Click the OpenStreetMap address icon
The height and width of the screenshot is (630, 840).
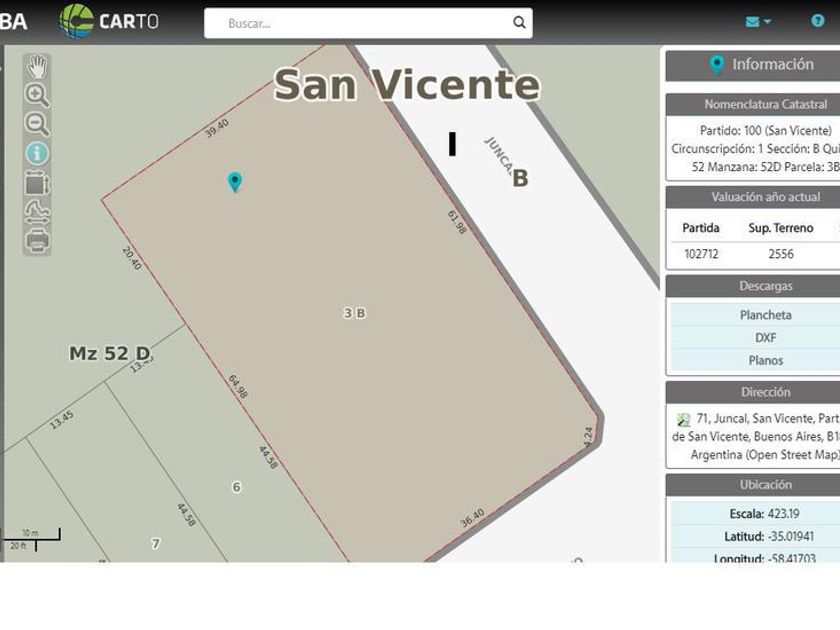coord(683,419)
